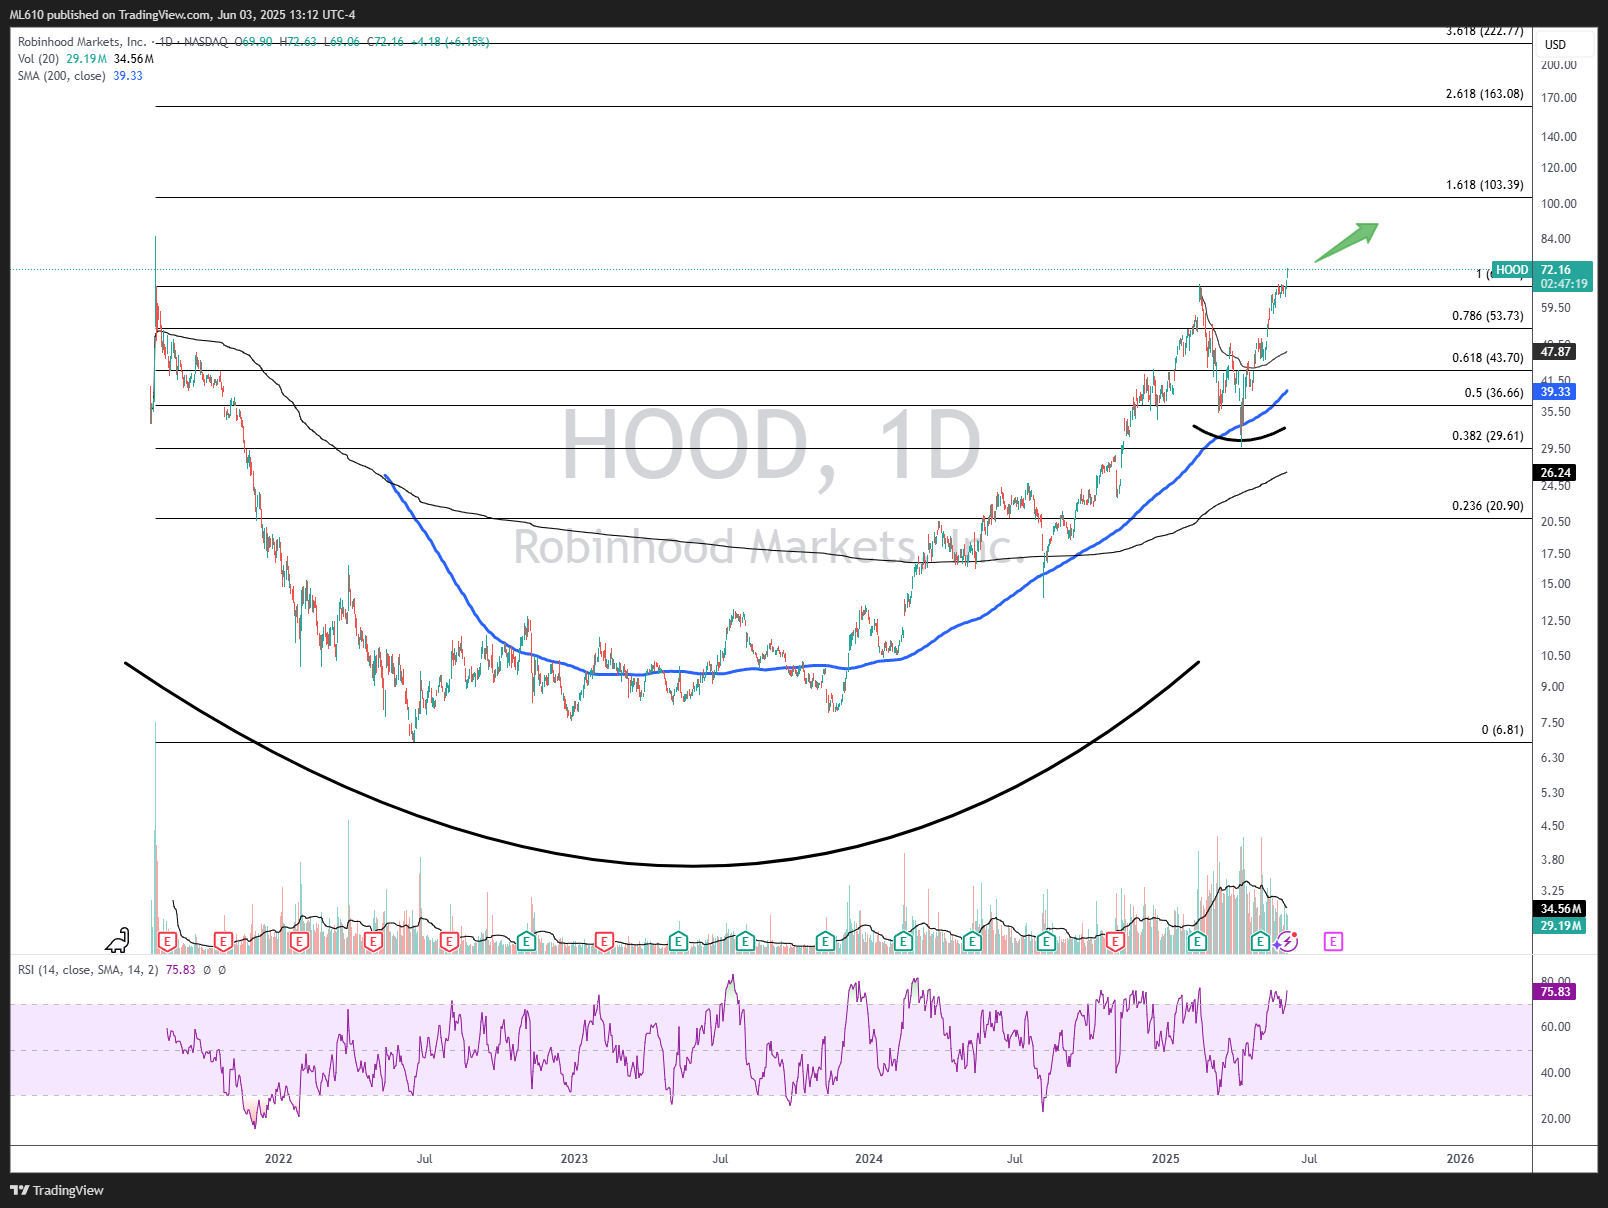Click the 2026 time axis label
Image resolution: width=1608 pixels, height=1208 pixels.
coord(1460,1159)
